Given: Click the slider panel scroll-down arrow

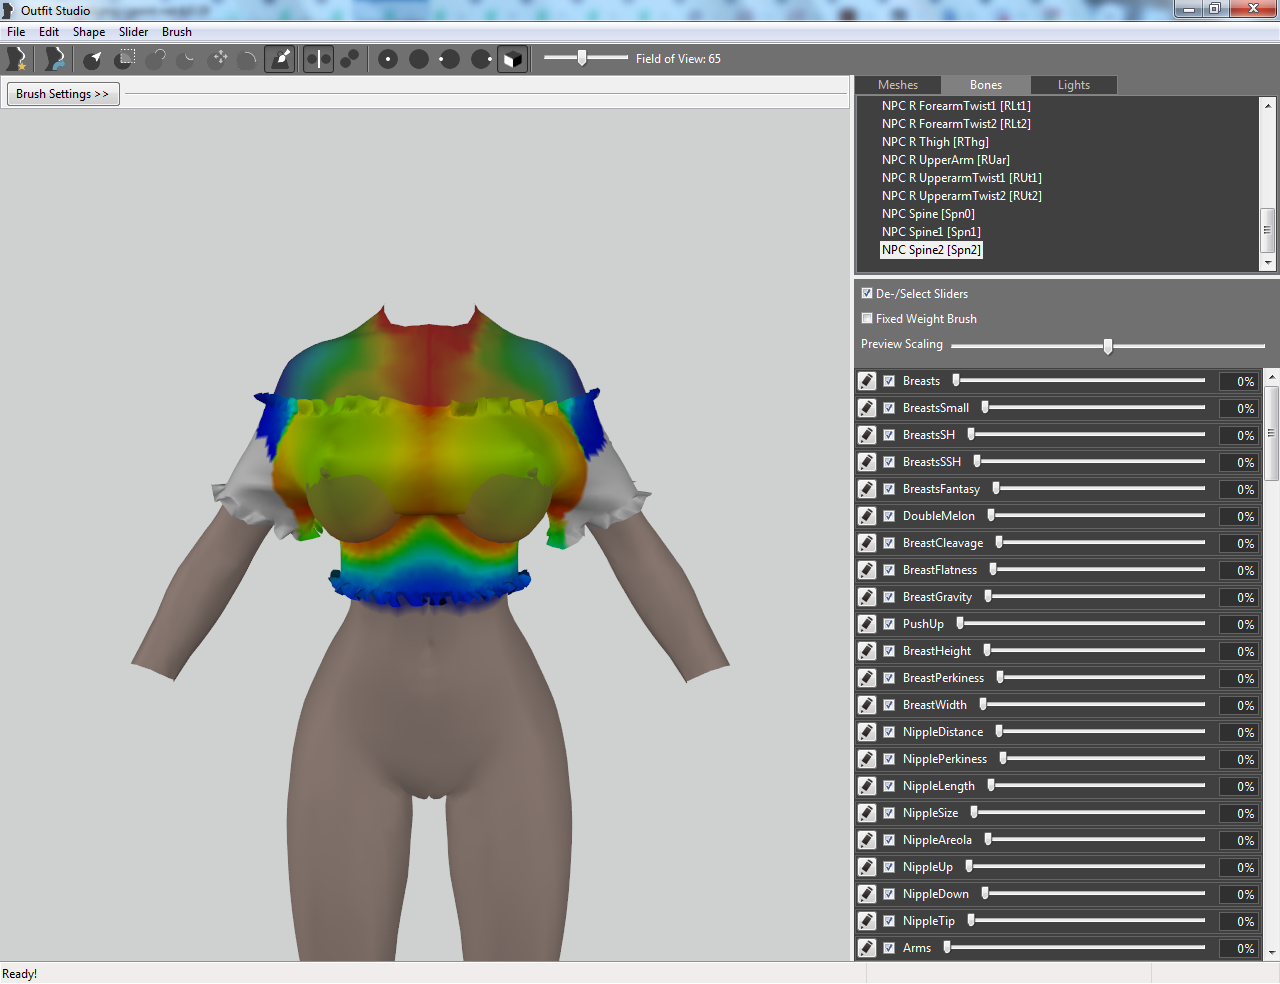Looking at the screenshot, I should [1272, 953].
